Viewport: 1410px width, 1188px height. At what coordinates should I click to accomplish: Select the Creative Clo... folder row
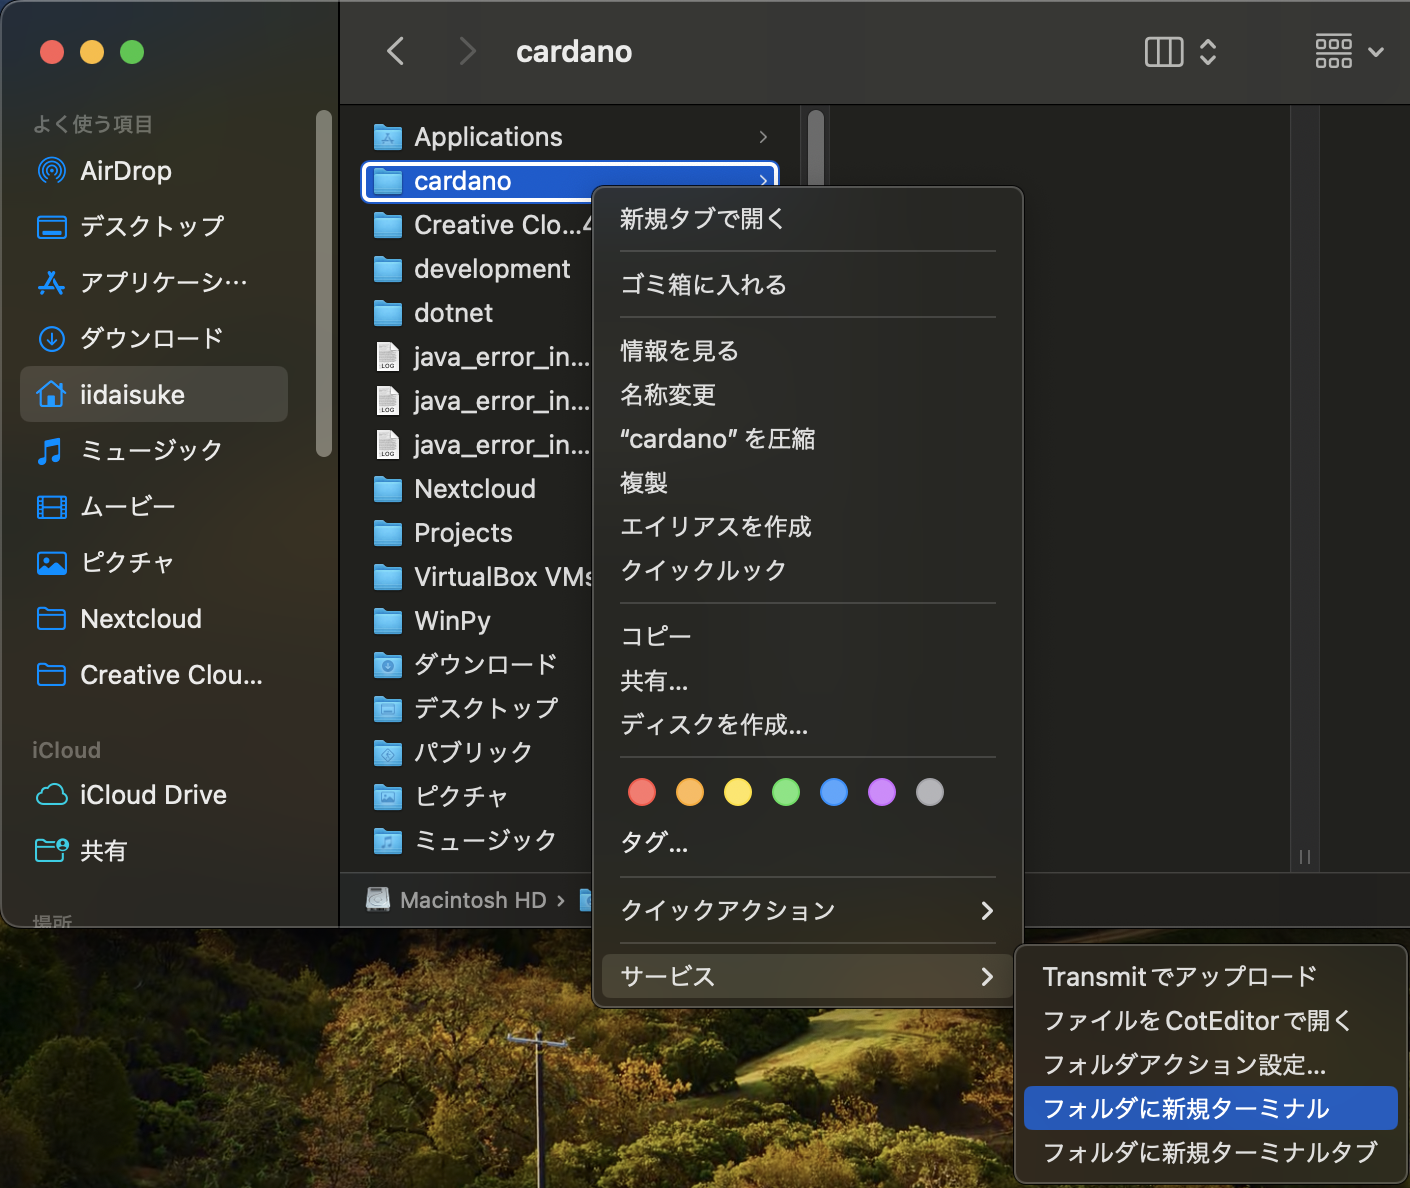pyautogui.click(x=478, y=225)
